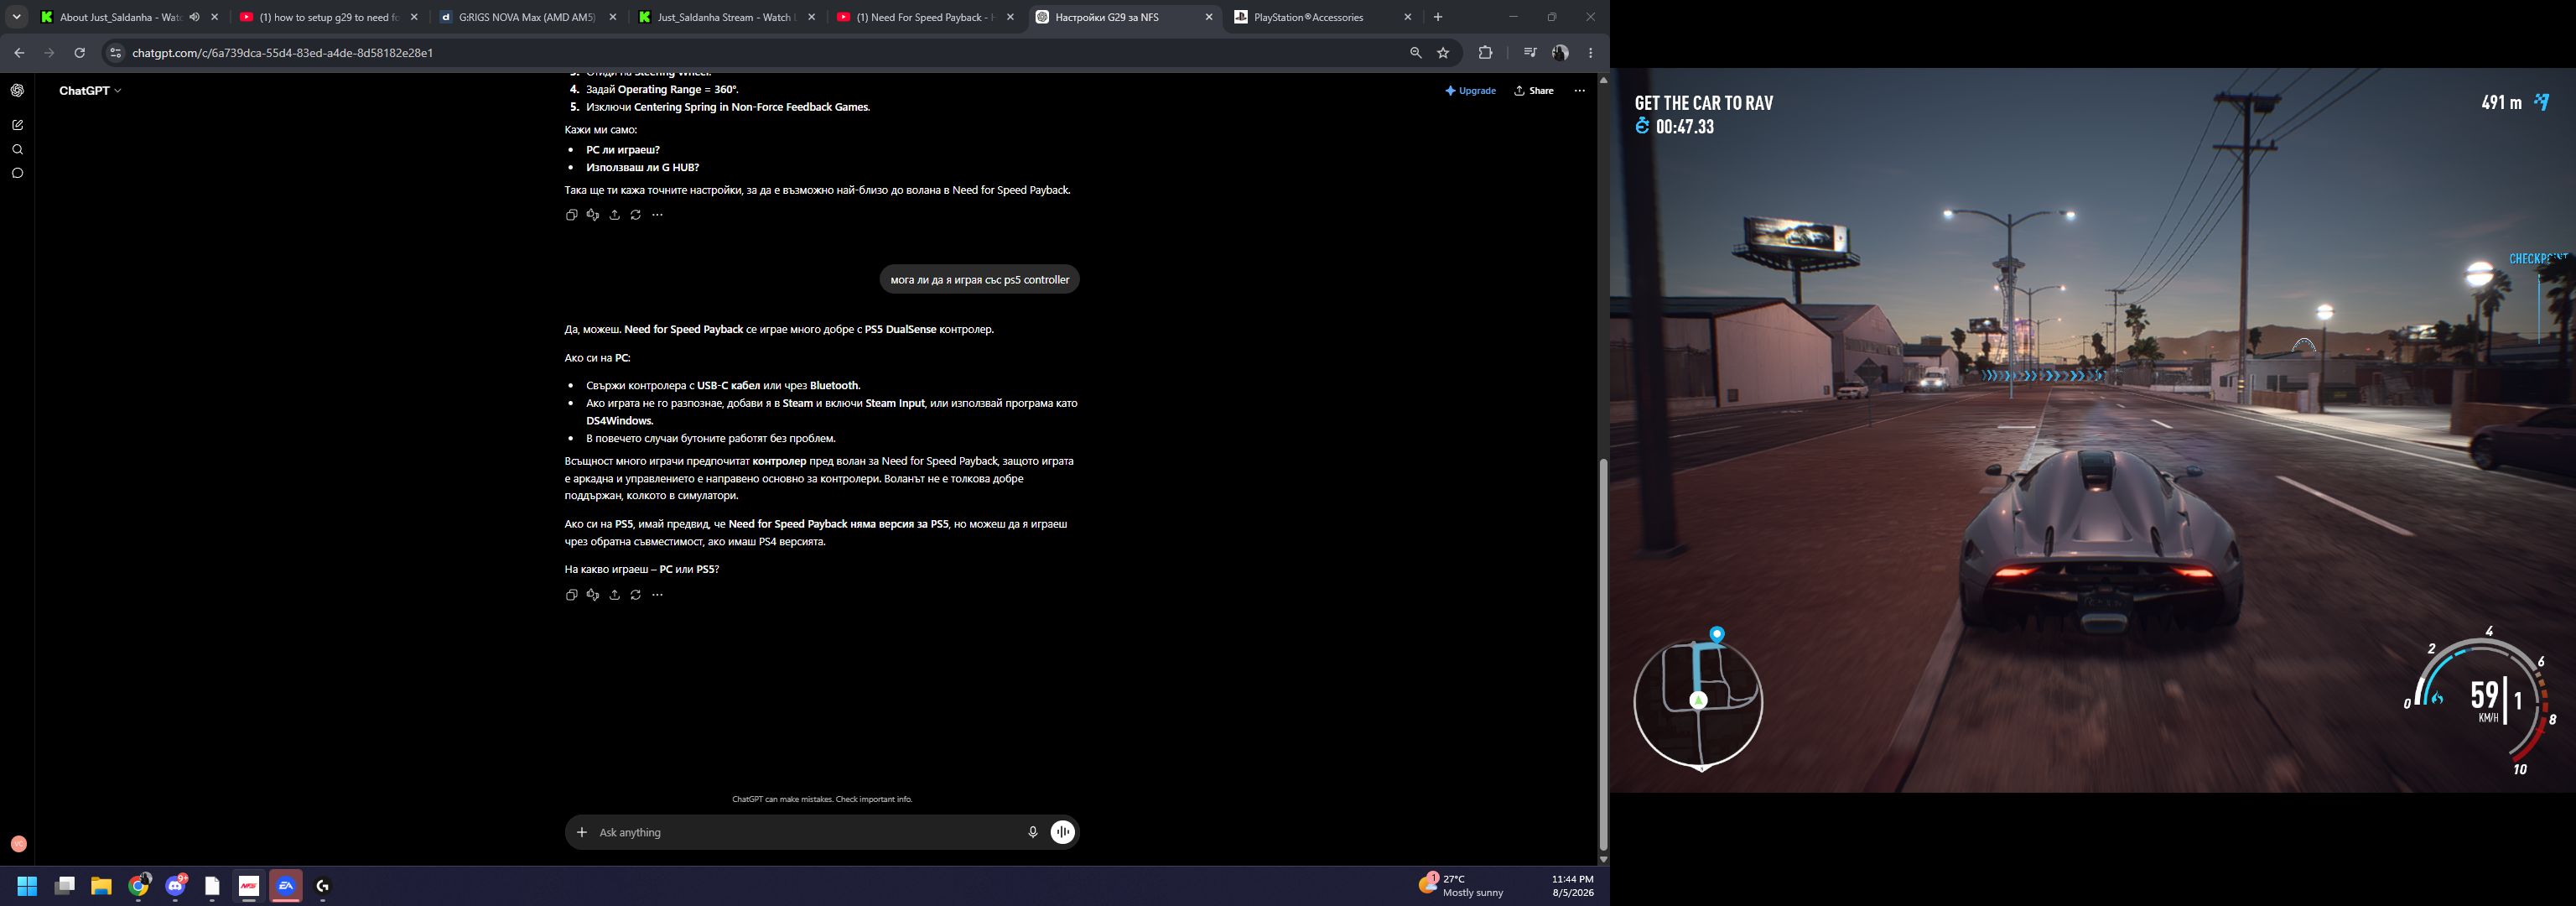The width and height of the screenshot is (2576, 906).
Task: Open the Windows Start menu
Action: 27,886
